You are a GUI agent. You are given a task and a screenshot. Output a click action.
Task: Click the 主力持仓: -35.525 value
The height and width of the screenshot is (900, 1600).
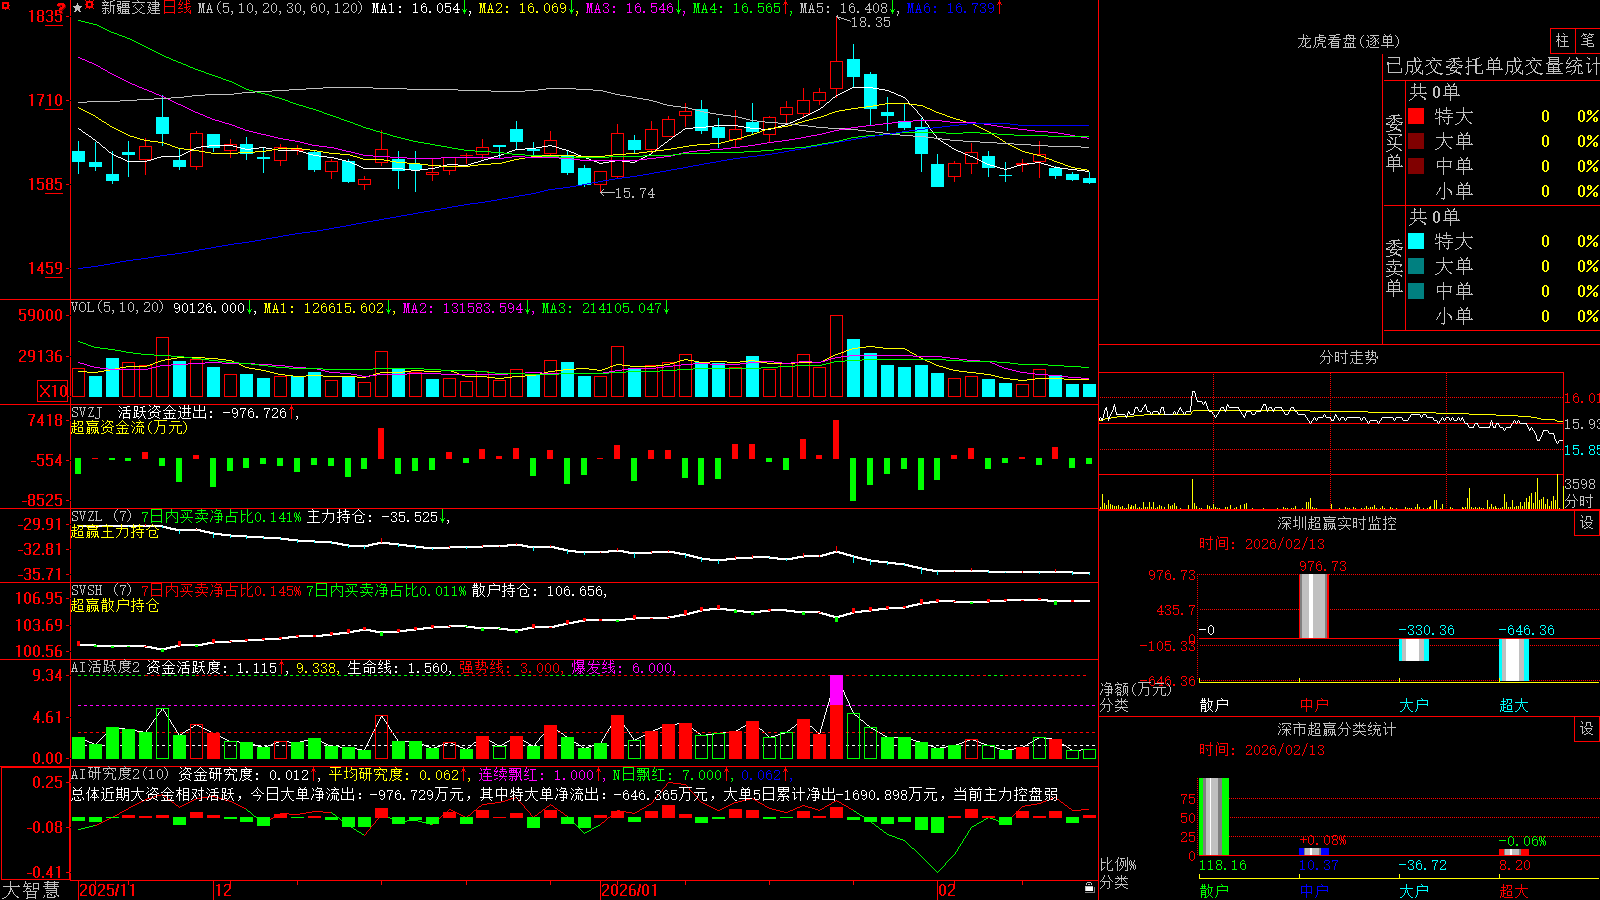pos(373,517)
